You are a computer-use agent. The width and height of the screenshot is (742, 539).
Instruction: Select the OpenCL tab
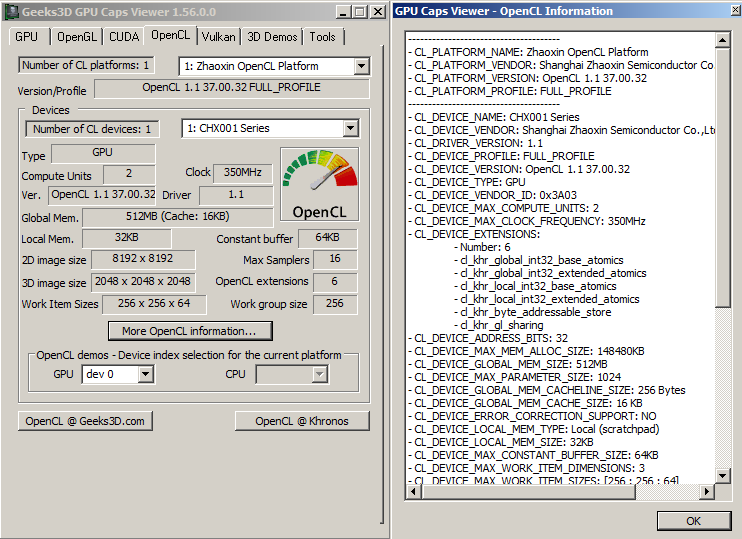click(x=170, y=35)
